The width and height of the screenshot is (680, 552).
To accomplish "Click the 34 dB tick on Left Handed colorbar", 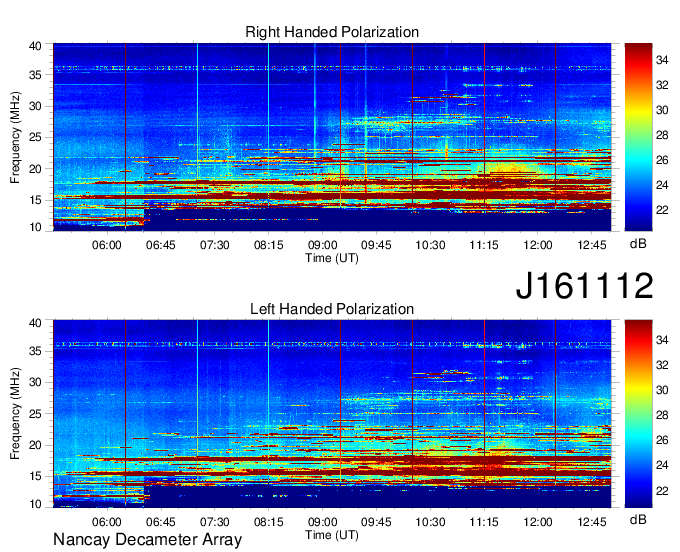I will 662,340.
